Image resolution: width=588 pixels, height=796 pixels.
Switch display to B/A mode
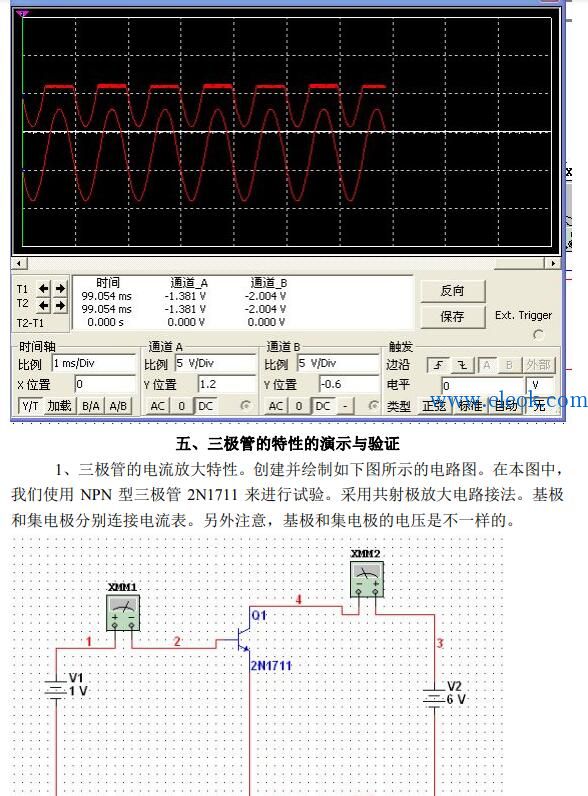90,406
